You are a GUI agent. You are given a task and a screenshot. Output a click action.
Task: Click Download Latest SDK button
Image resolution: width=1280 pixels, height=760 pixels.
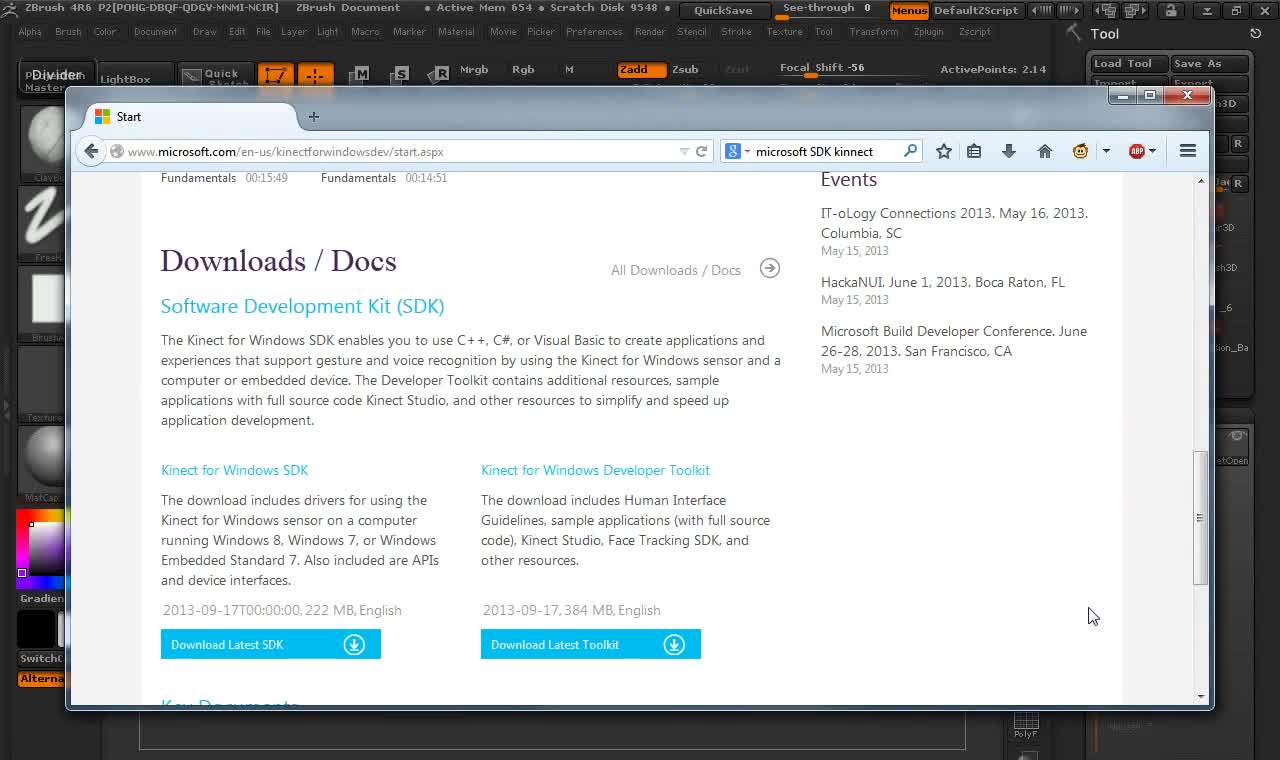pos(271,644)
